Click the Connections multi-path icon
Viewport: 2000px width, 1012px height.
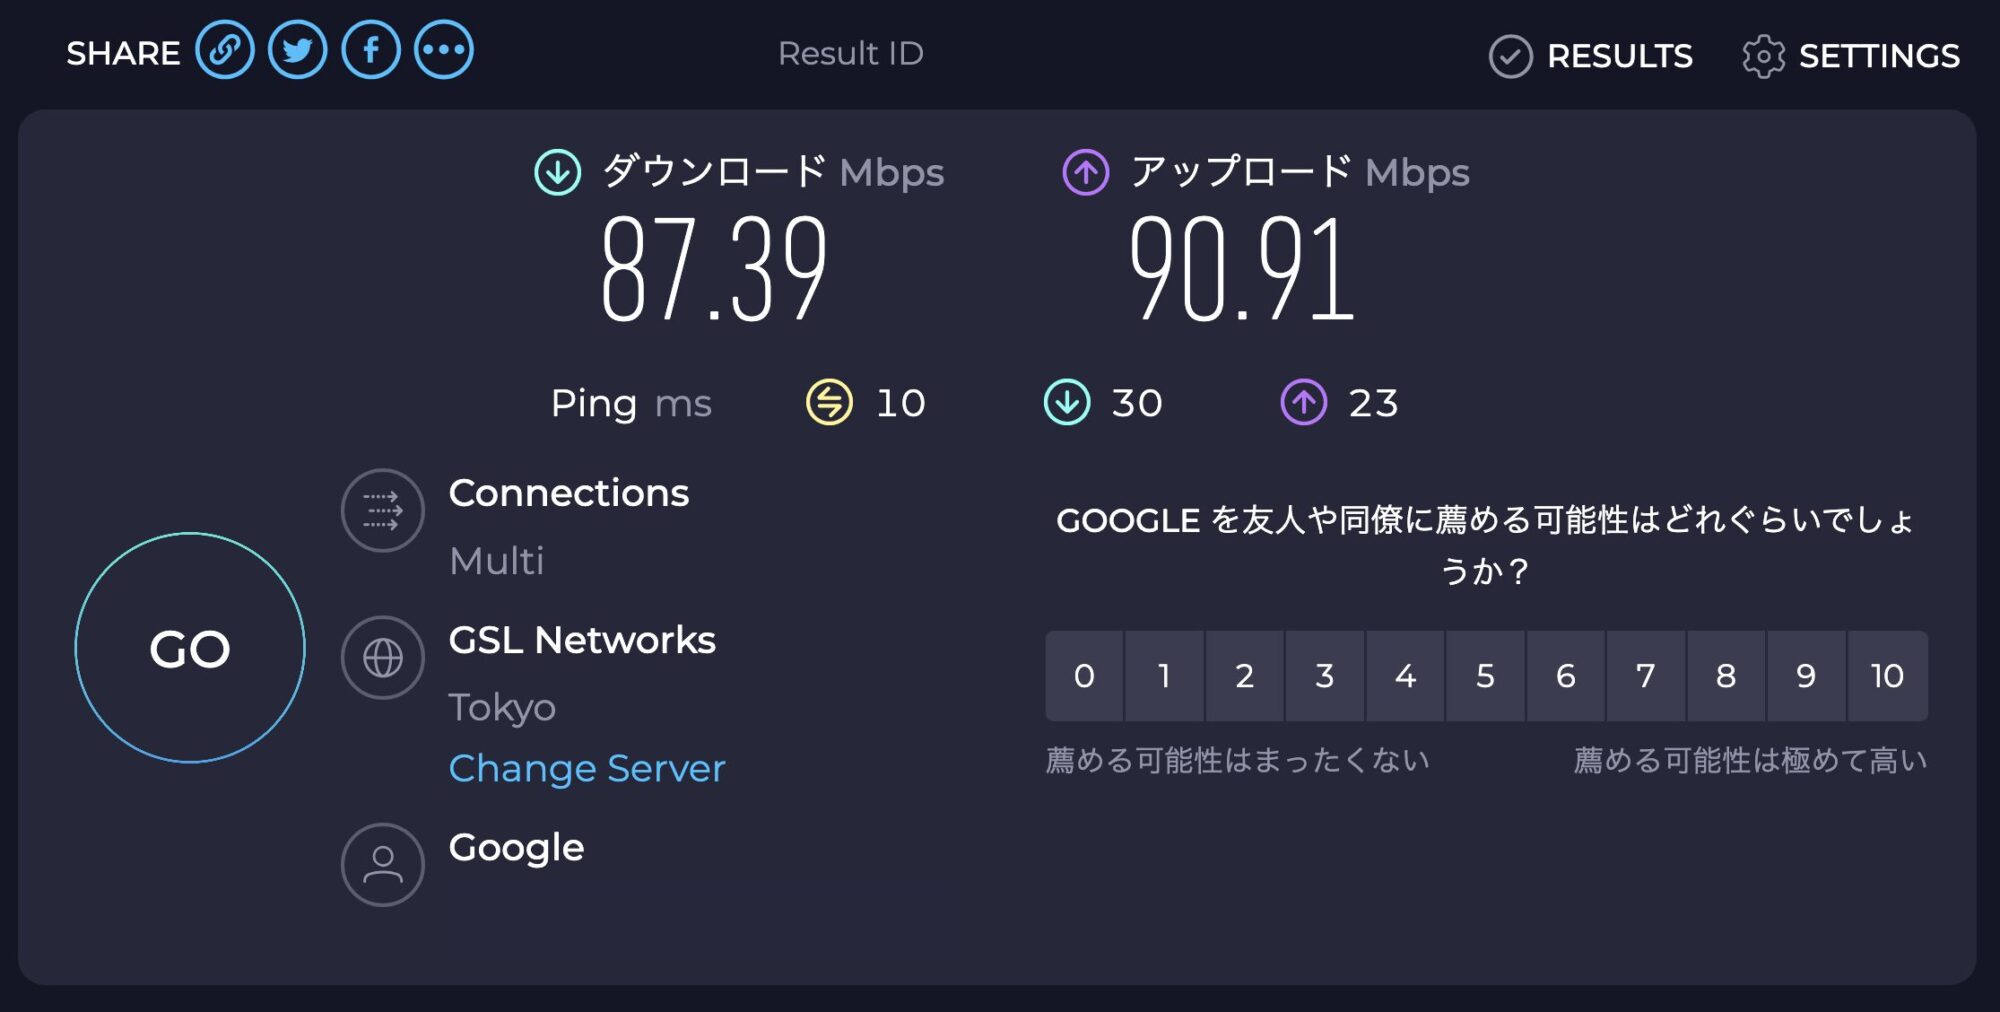point(382,510)
